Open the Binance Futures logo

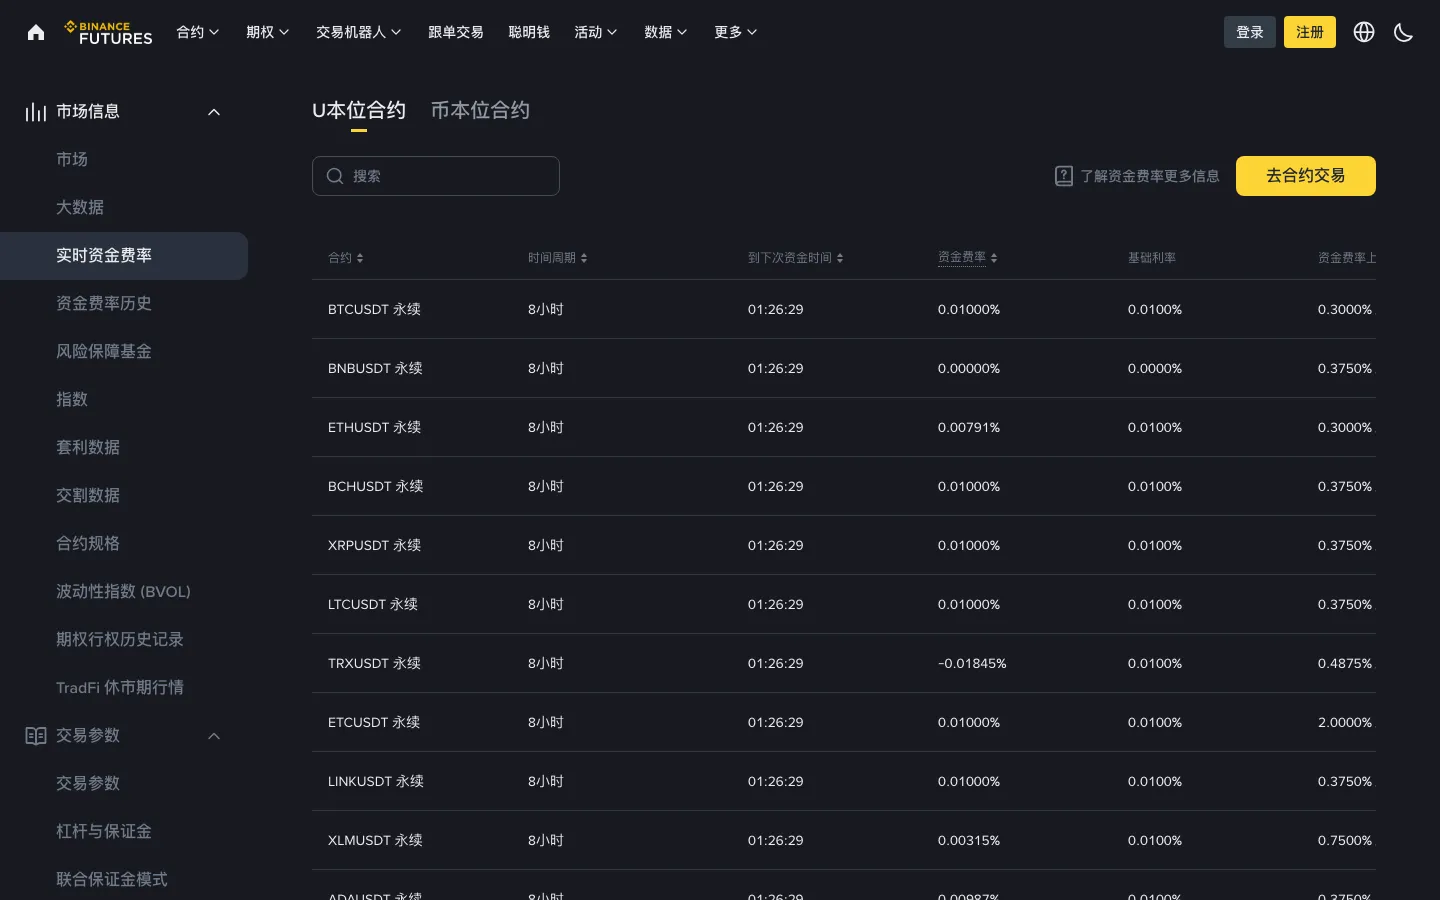(x=108, y=32)
